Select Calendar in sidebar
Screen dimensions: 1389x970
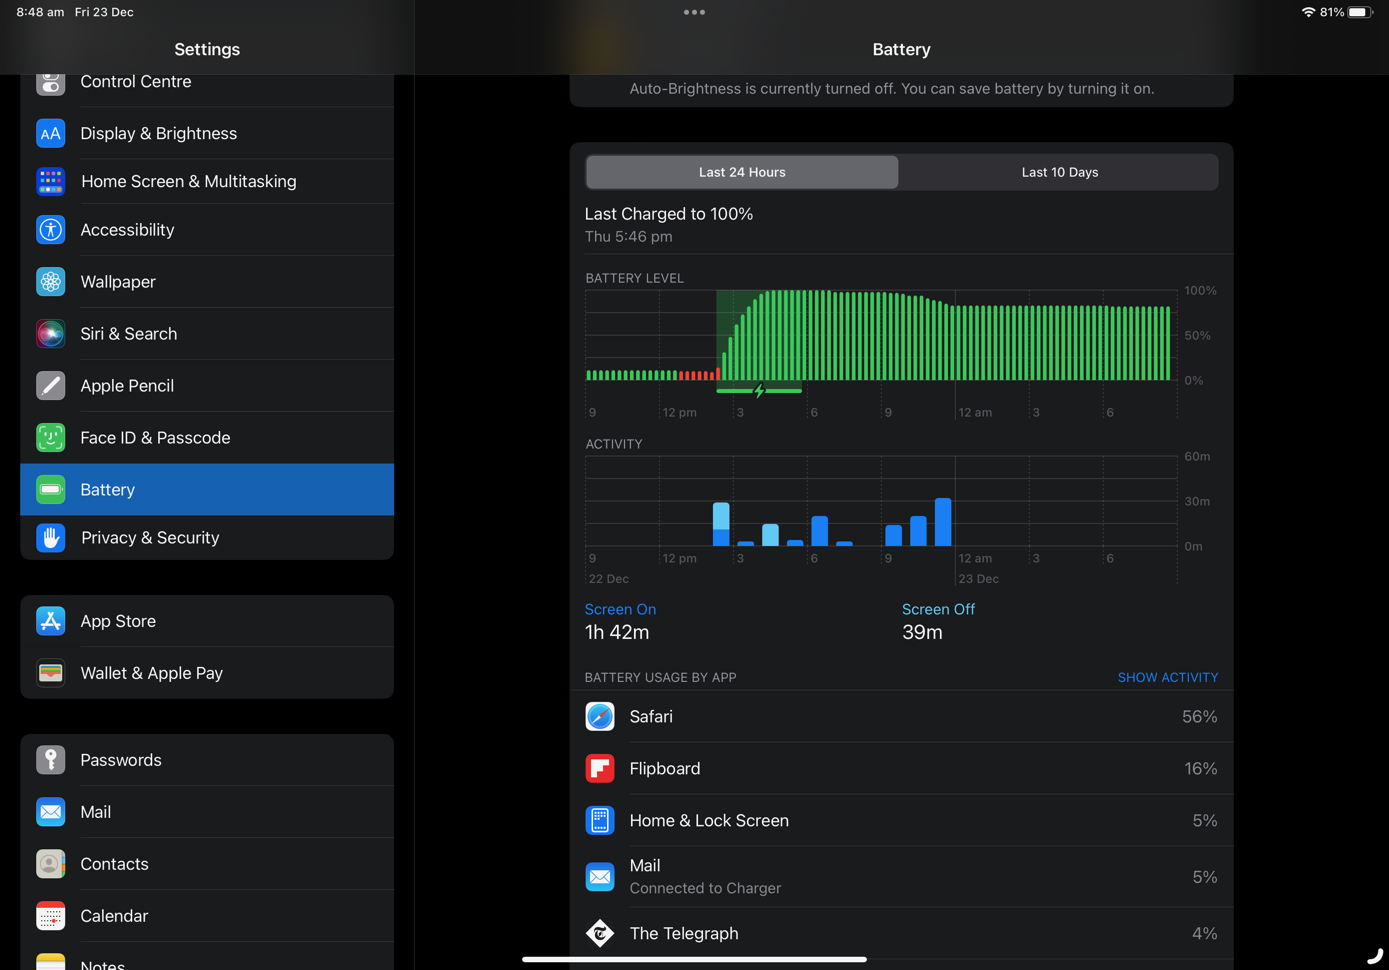[x=207, y=916]
